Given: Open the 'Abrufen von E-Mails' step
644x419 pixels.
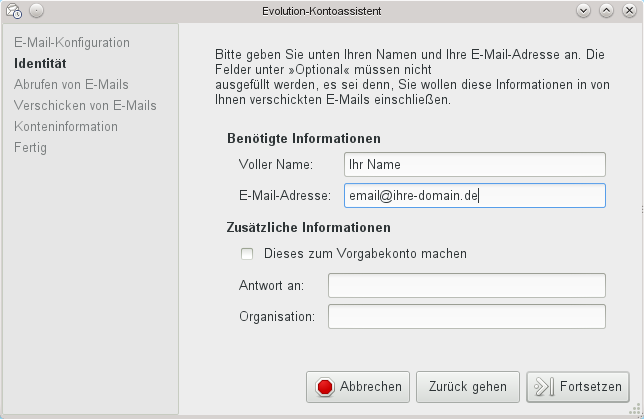Looking at the screenshot, I should 71,84.
